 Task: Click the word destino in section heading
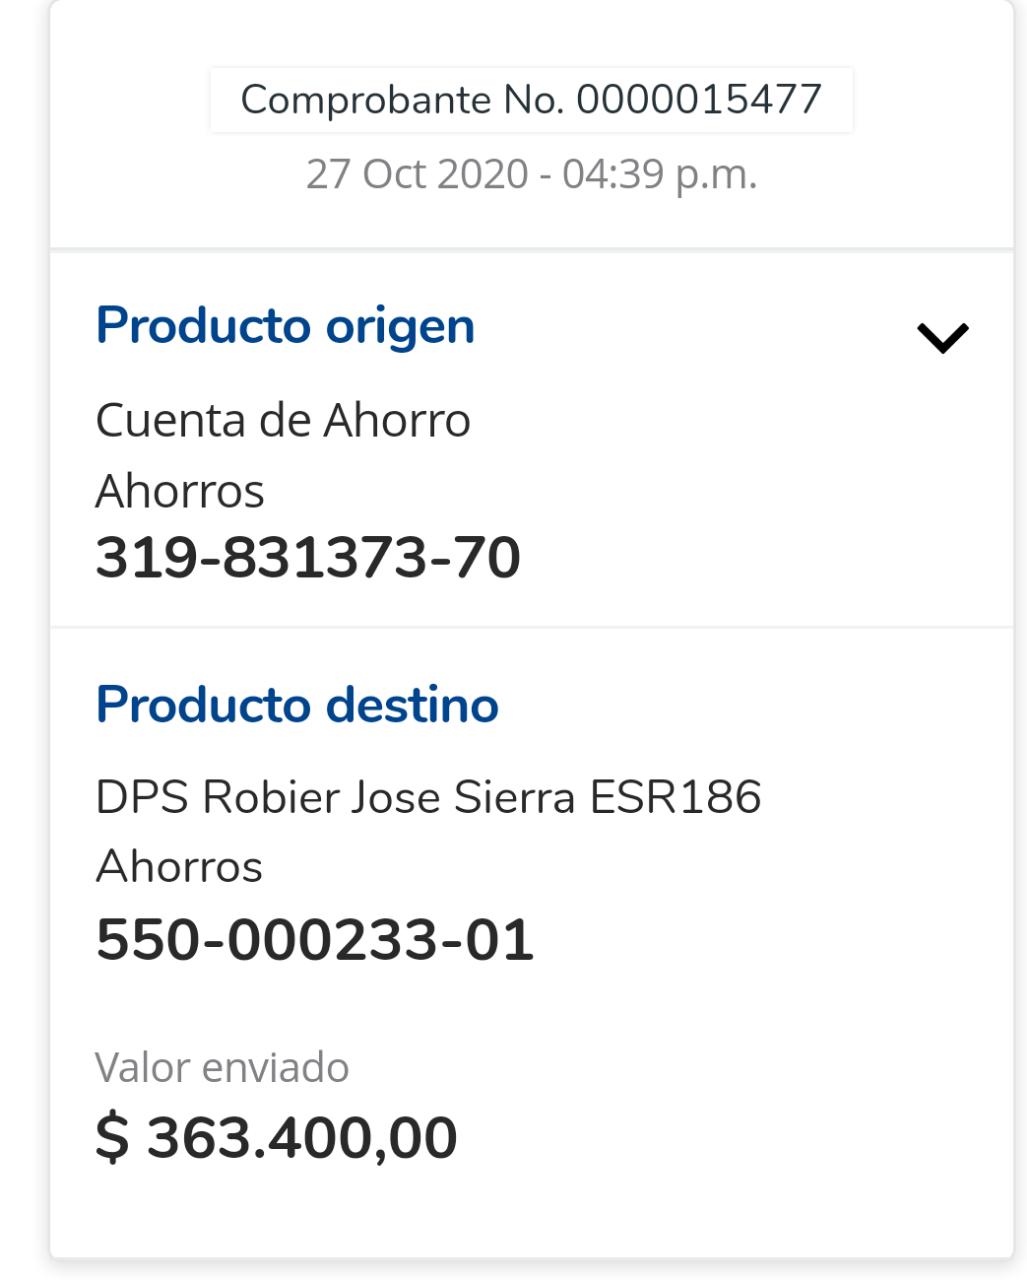[412, 705]
